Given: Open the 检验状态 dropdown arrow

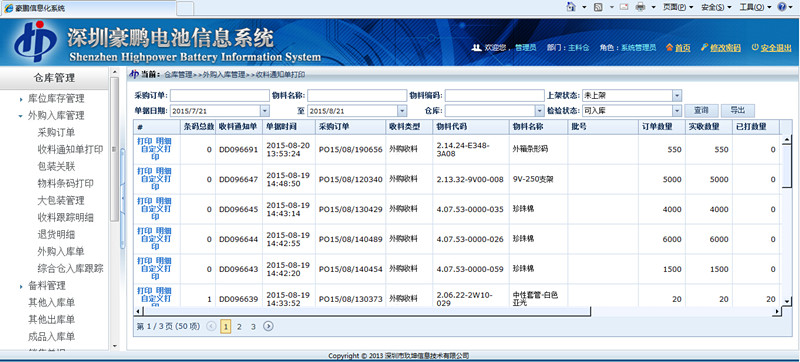Looking at the screenshot, I should 677,111.
